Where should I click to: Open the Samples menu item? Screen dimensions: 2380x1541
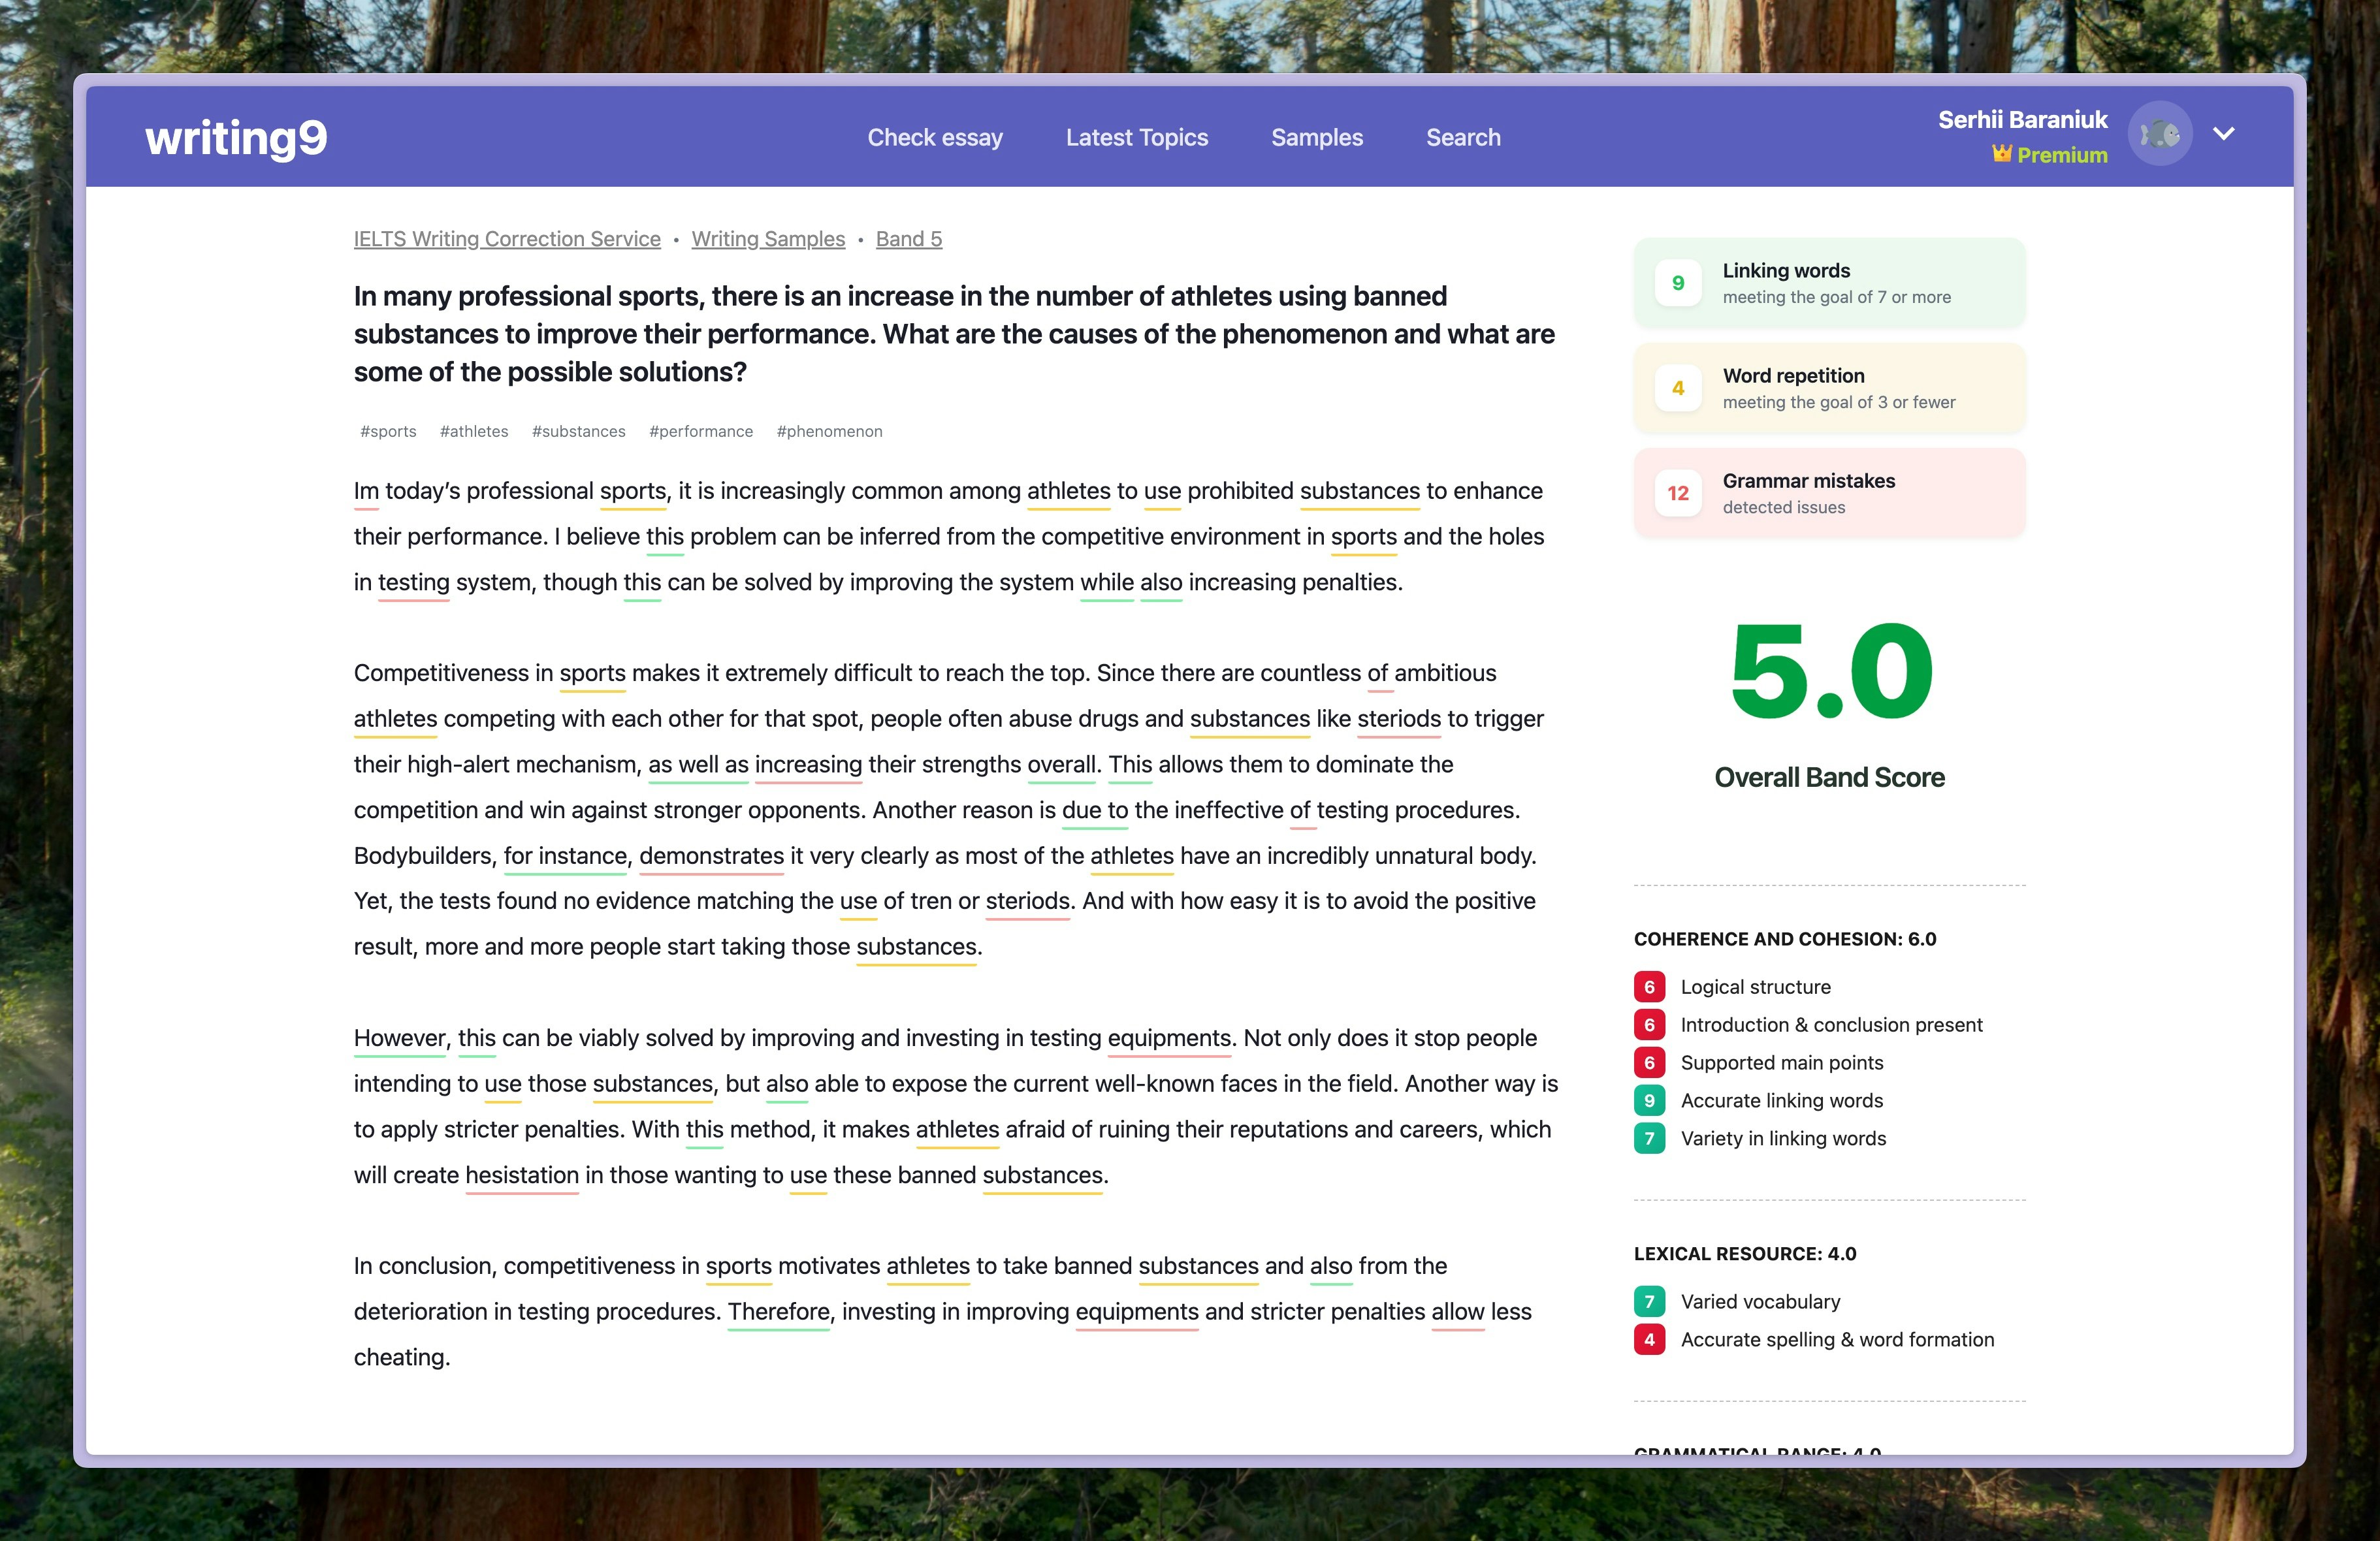(1316, 138)
